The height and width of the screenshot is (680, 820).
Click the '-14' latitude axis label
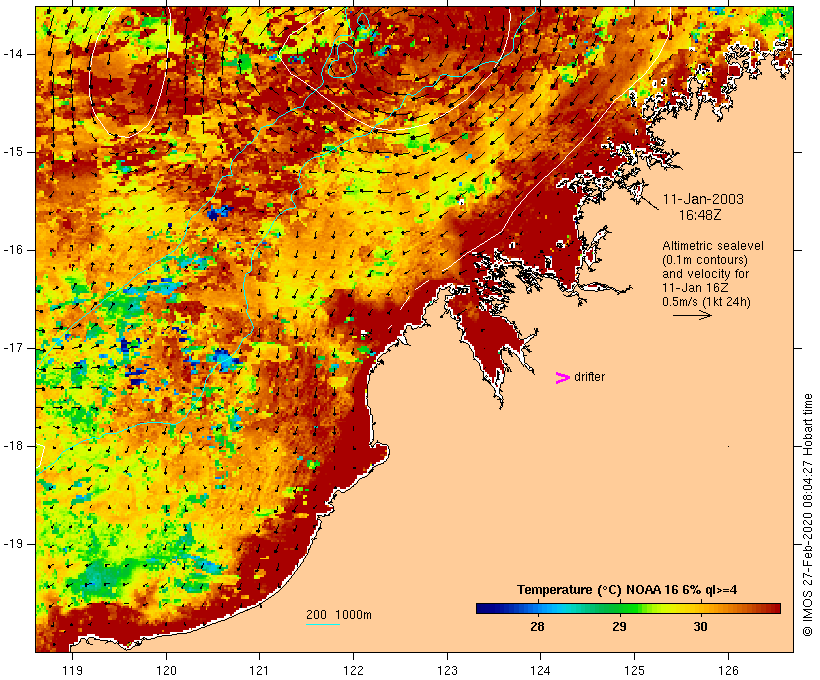click(12, 54)
